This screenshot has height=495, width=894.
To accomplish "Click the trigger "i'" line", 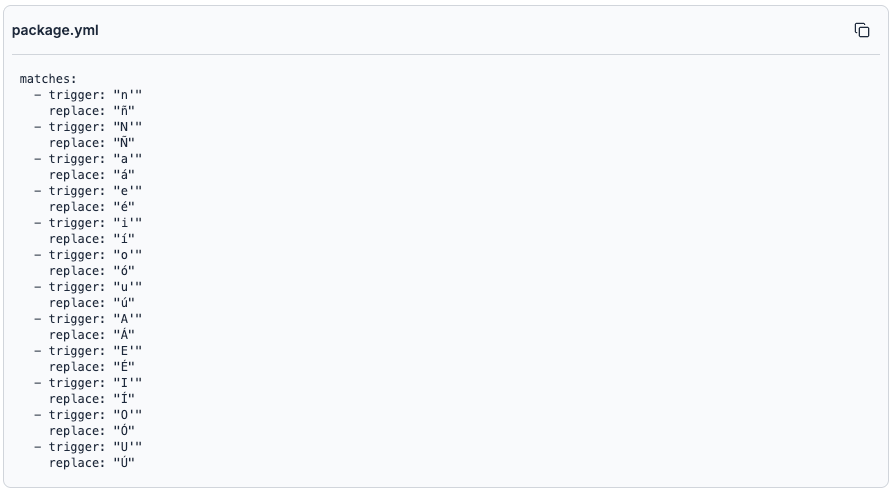I will [x=88, y=222].
